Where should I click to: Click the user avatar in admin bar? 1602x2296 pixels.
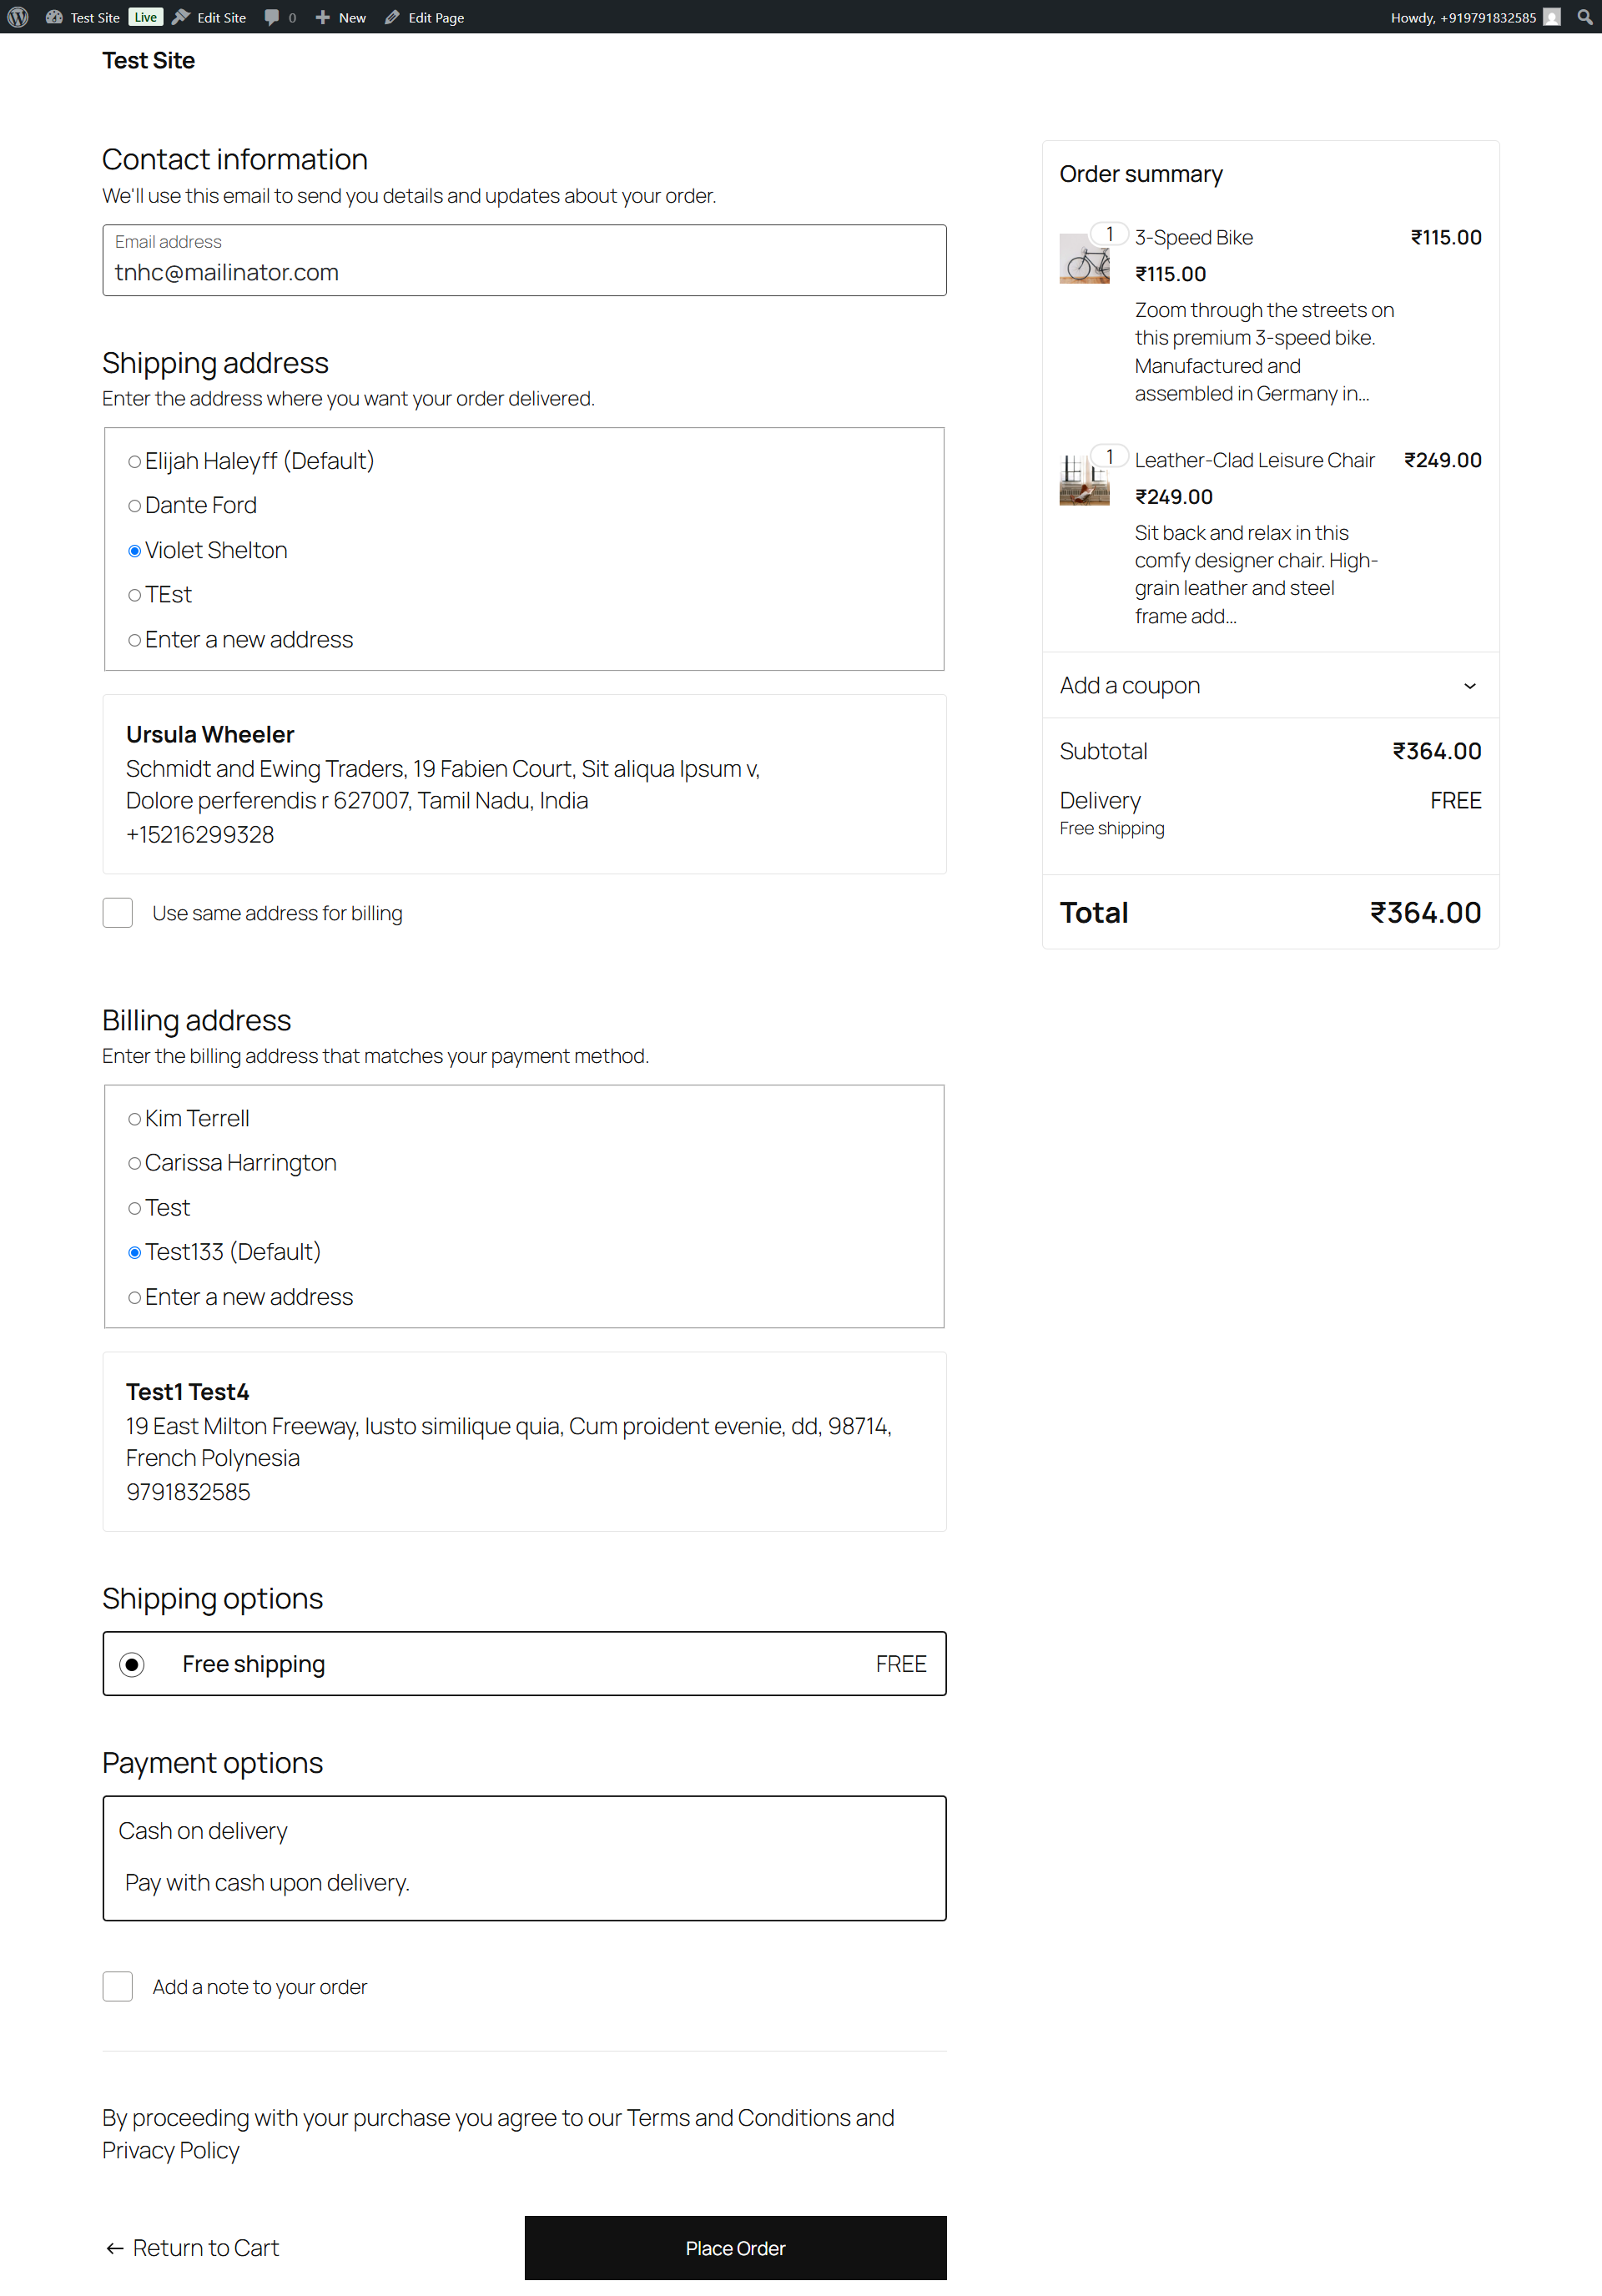click(x=1552, y=17)
